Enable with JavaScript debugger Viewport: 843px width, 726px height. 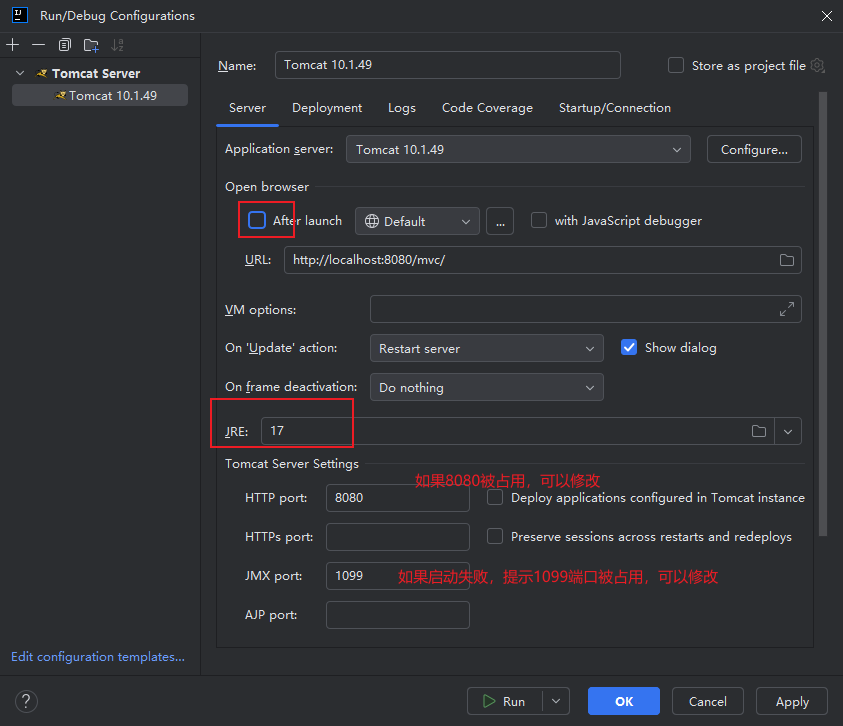(539, 220)
